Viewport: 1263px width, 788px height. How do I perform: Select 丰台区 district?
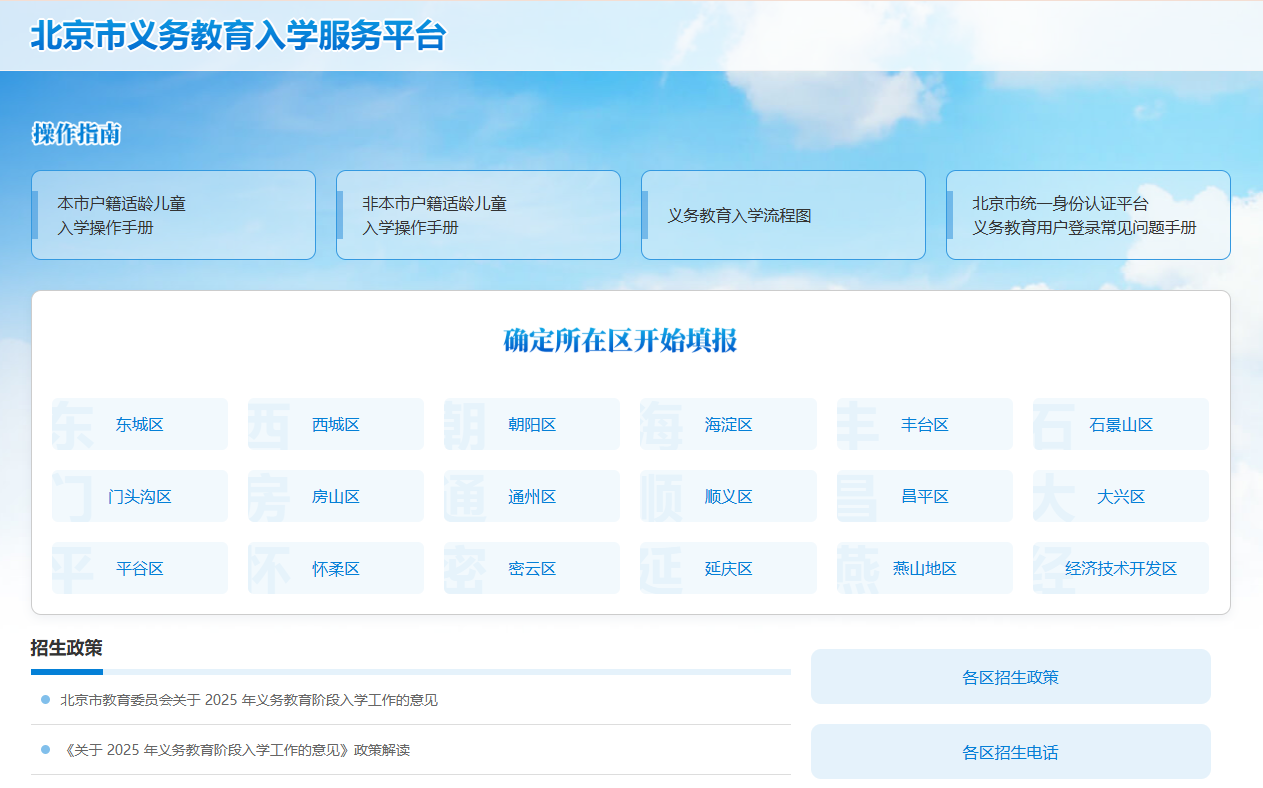point(925,425)
